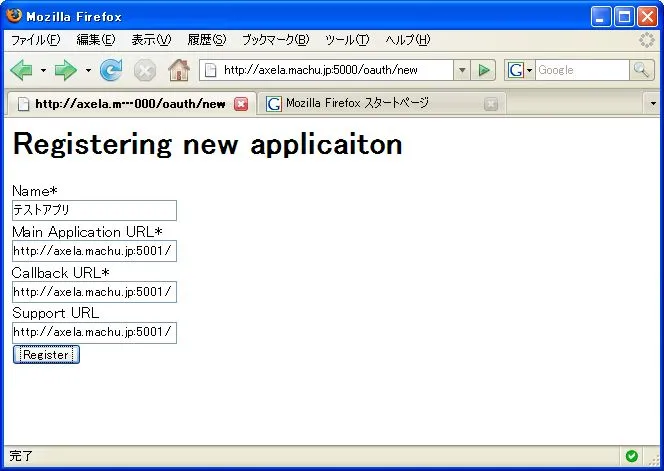Open the Google search engine selector
The width and height of the screenshot is (664, 471).
coord(520,70)
